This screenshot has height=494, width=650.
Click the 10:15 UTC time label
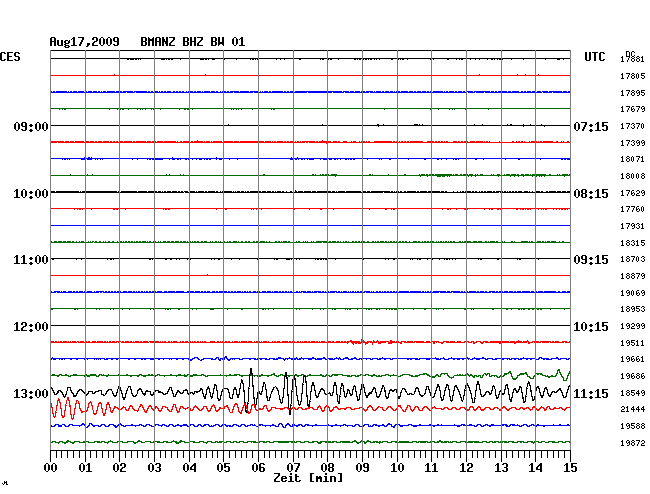591,327
